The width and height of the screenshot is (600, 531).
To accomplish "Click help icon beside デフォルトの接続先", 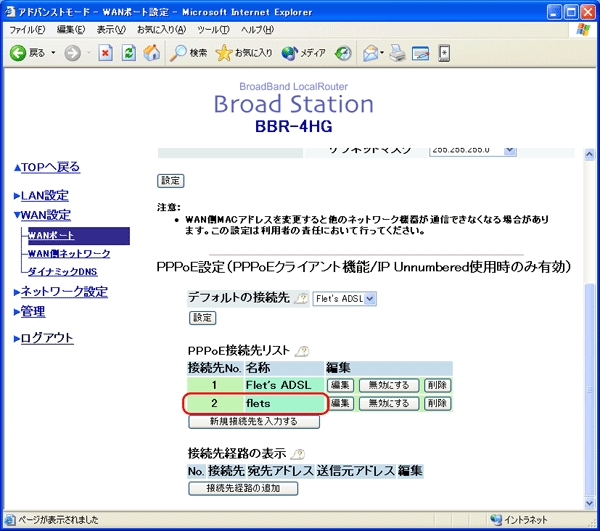I will pyautogui.click(x=302, y=298).
